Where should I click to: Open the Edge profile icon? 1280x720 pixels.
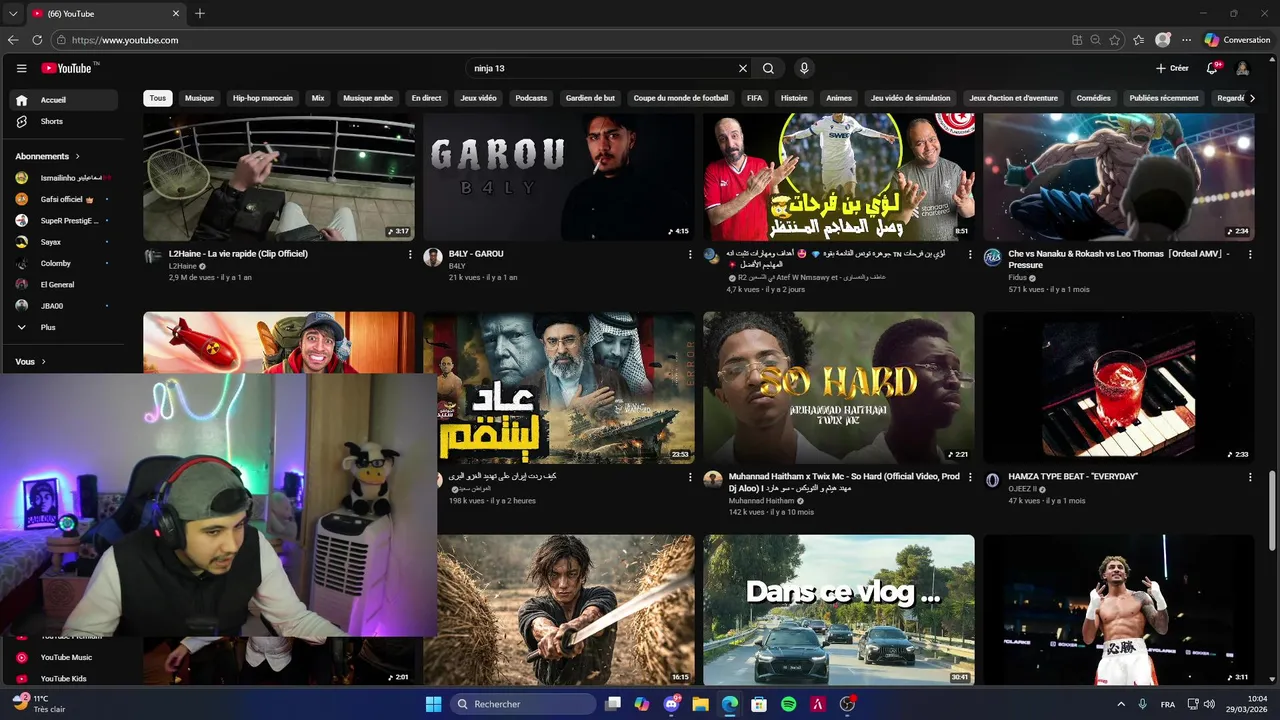click(1163, 40)
